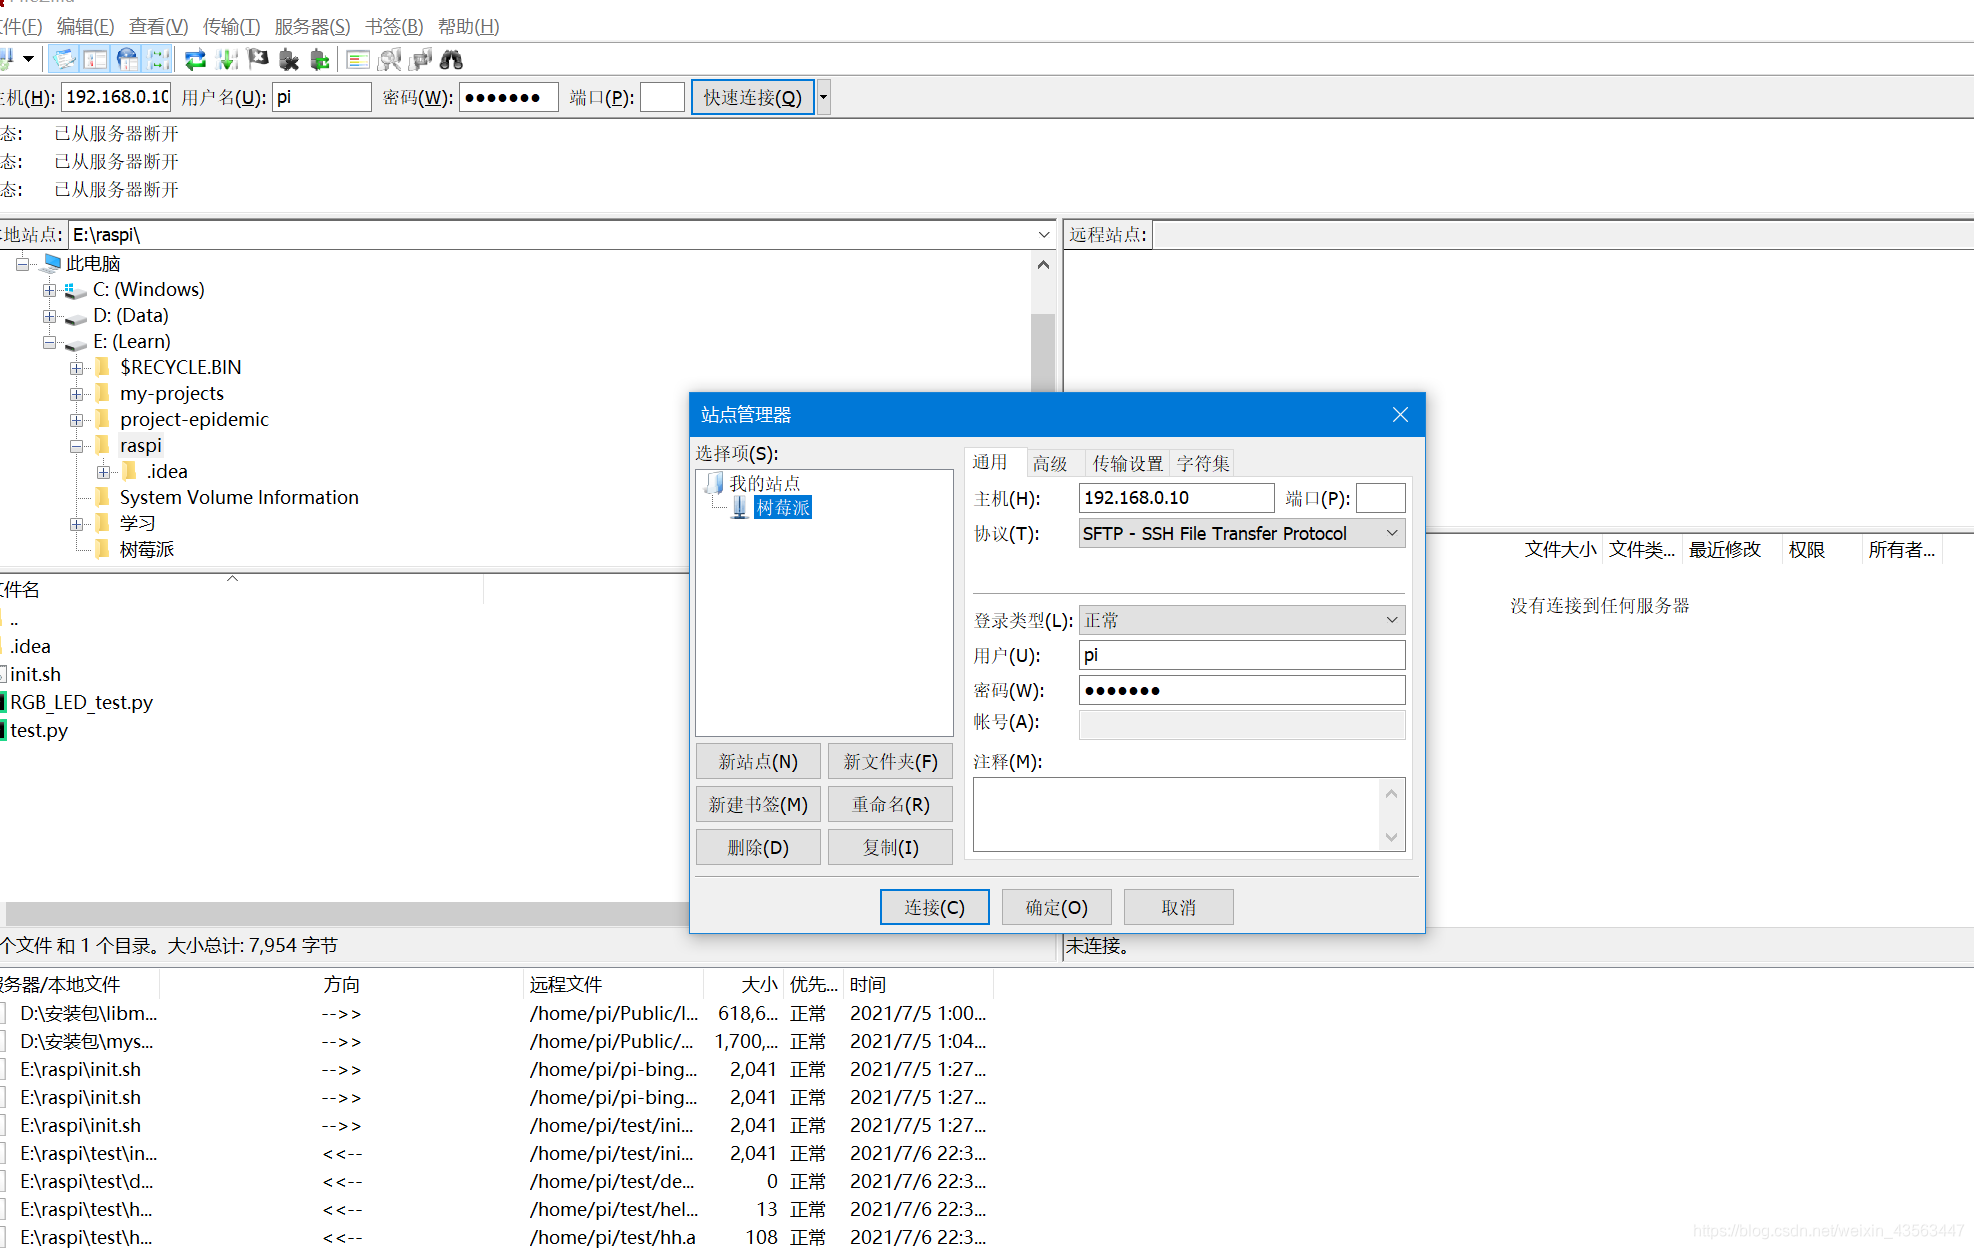This screenshot has height=1249, width=1974.
Task: Collapse the raspi folder node
Action: pos(76,446)
